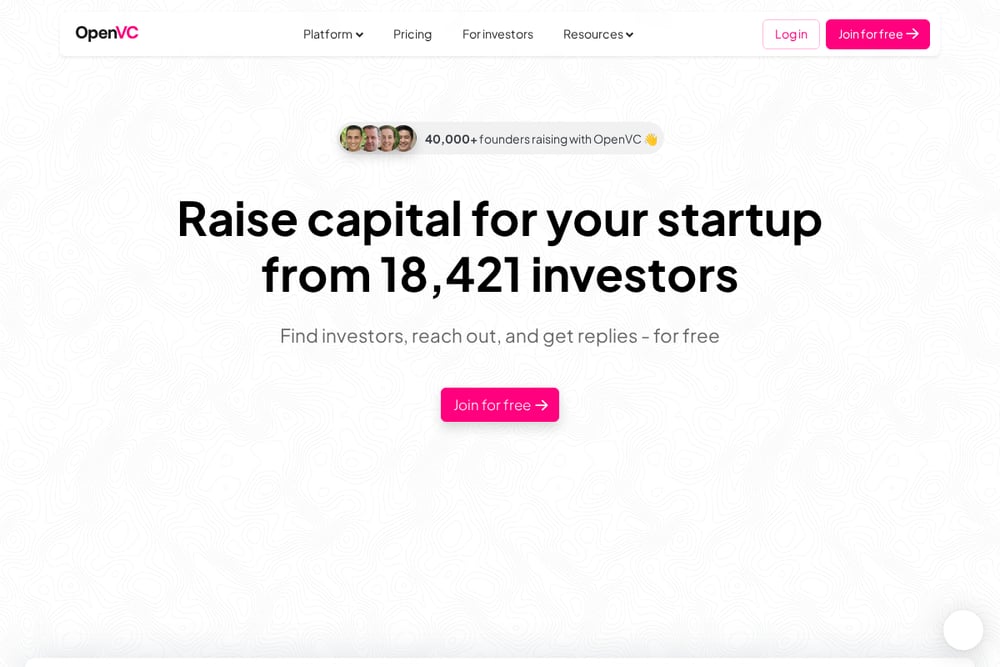Go to For investors page
1000x667 pixels.
click(x=497, y=34)
